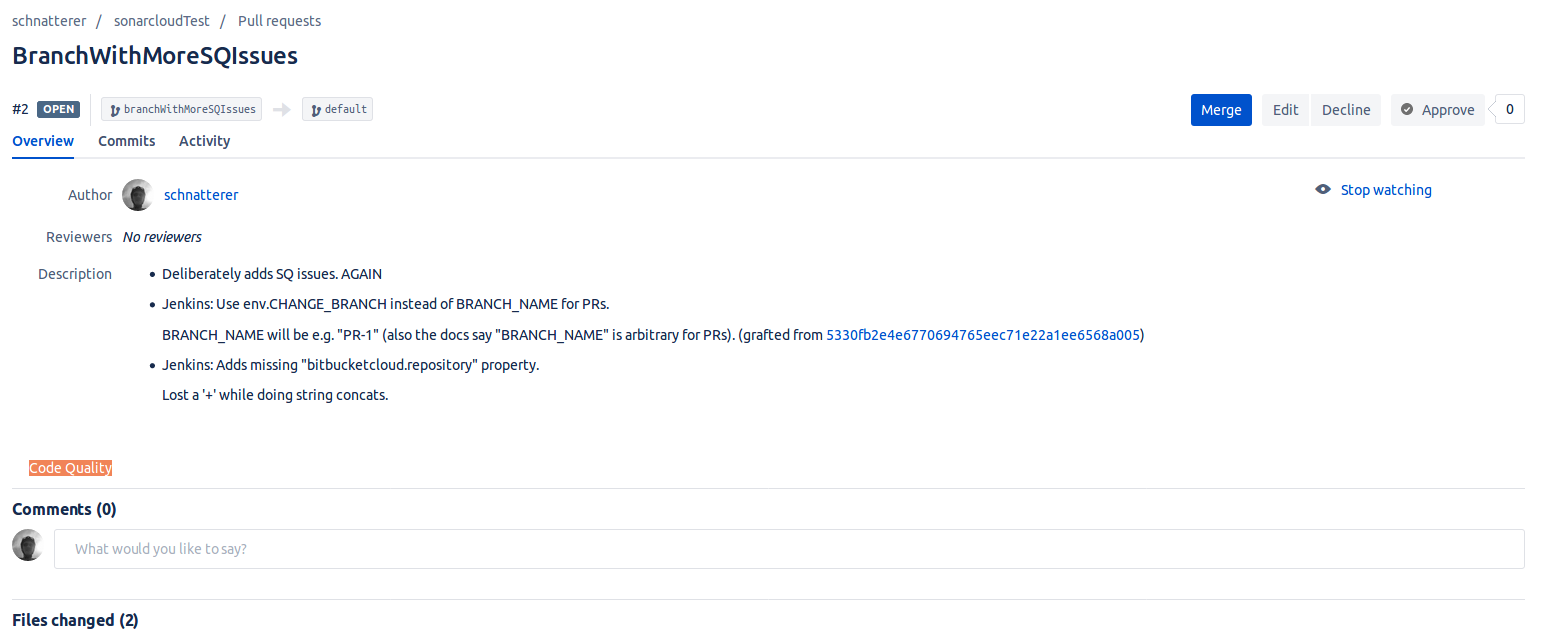
Task: Go to Pull requests breadcrumb
Action: (279, 20)
